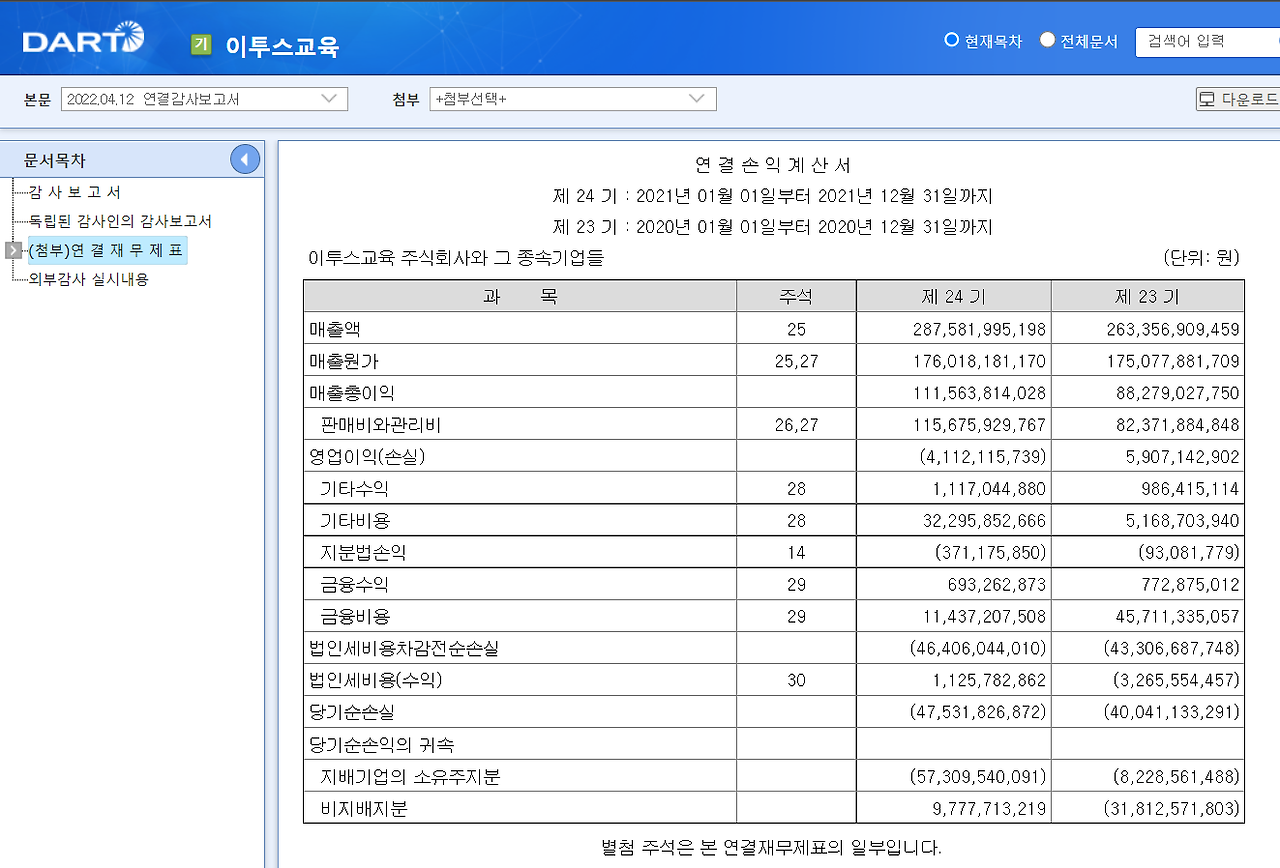Click the value (46,406,044,010)
The height and width of the screenshot is (868, 1280).
[x=978, y=649]
